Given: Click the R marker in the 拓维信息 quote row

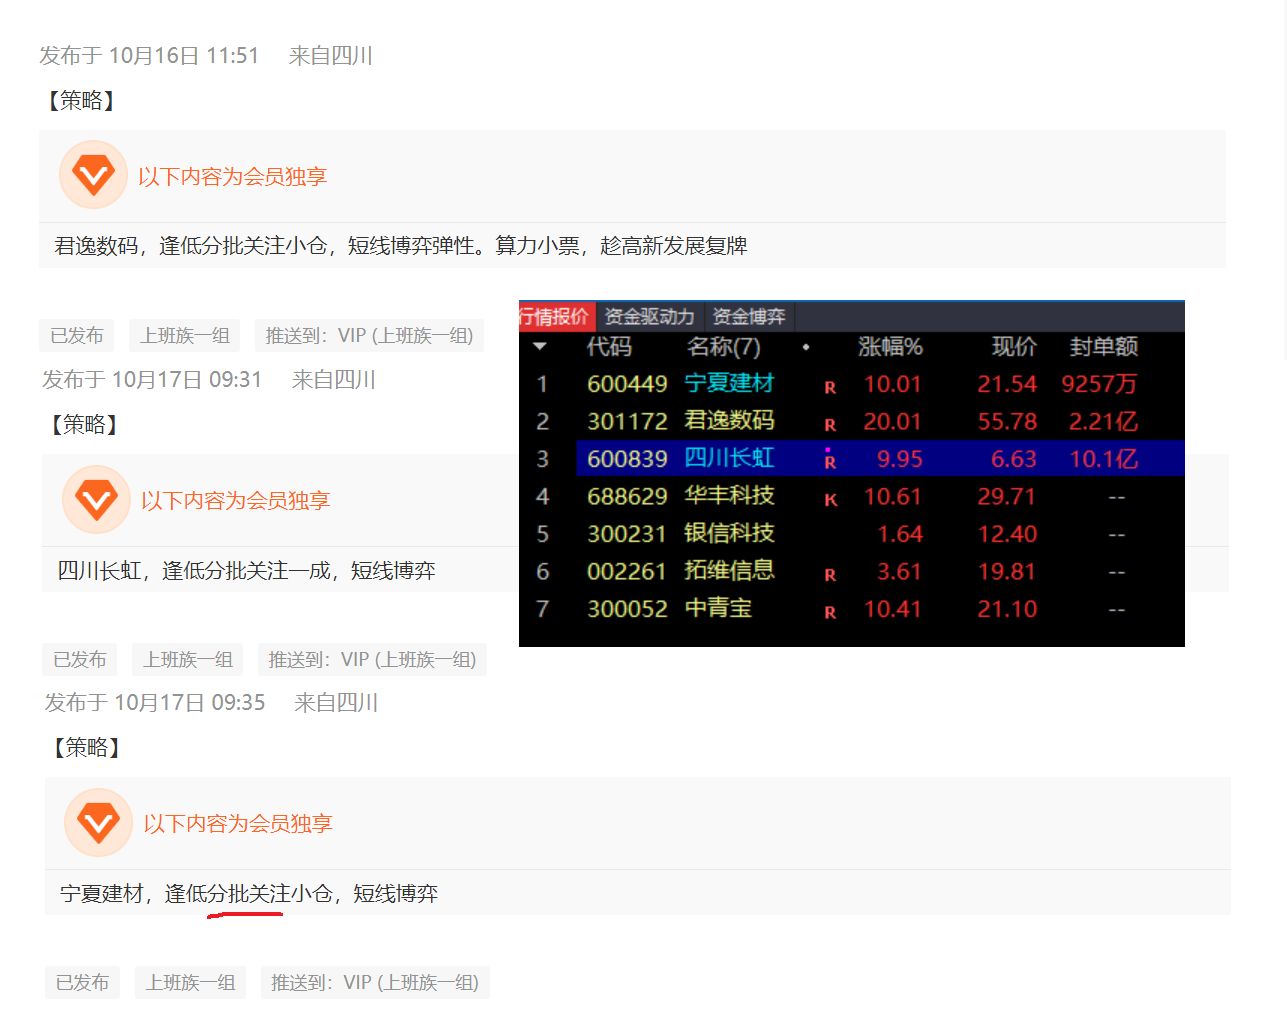Looking at the screenshot, I should click(x=830, y=575).
